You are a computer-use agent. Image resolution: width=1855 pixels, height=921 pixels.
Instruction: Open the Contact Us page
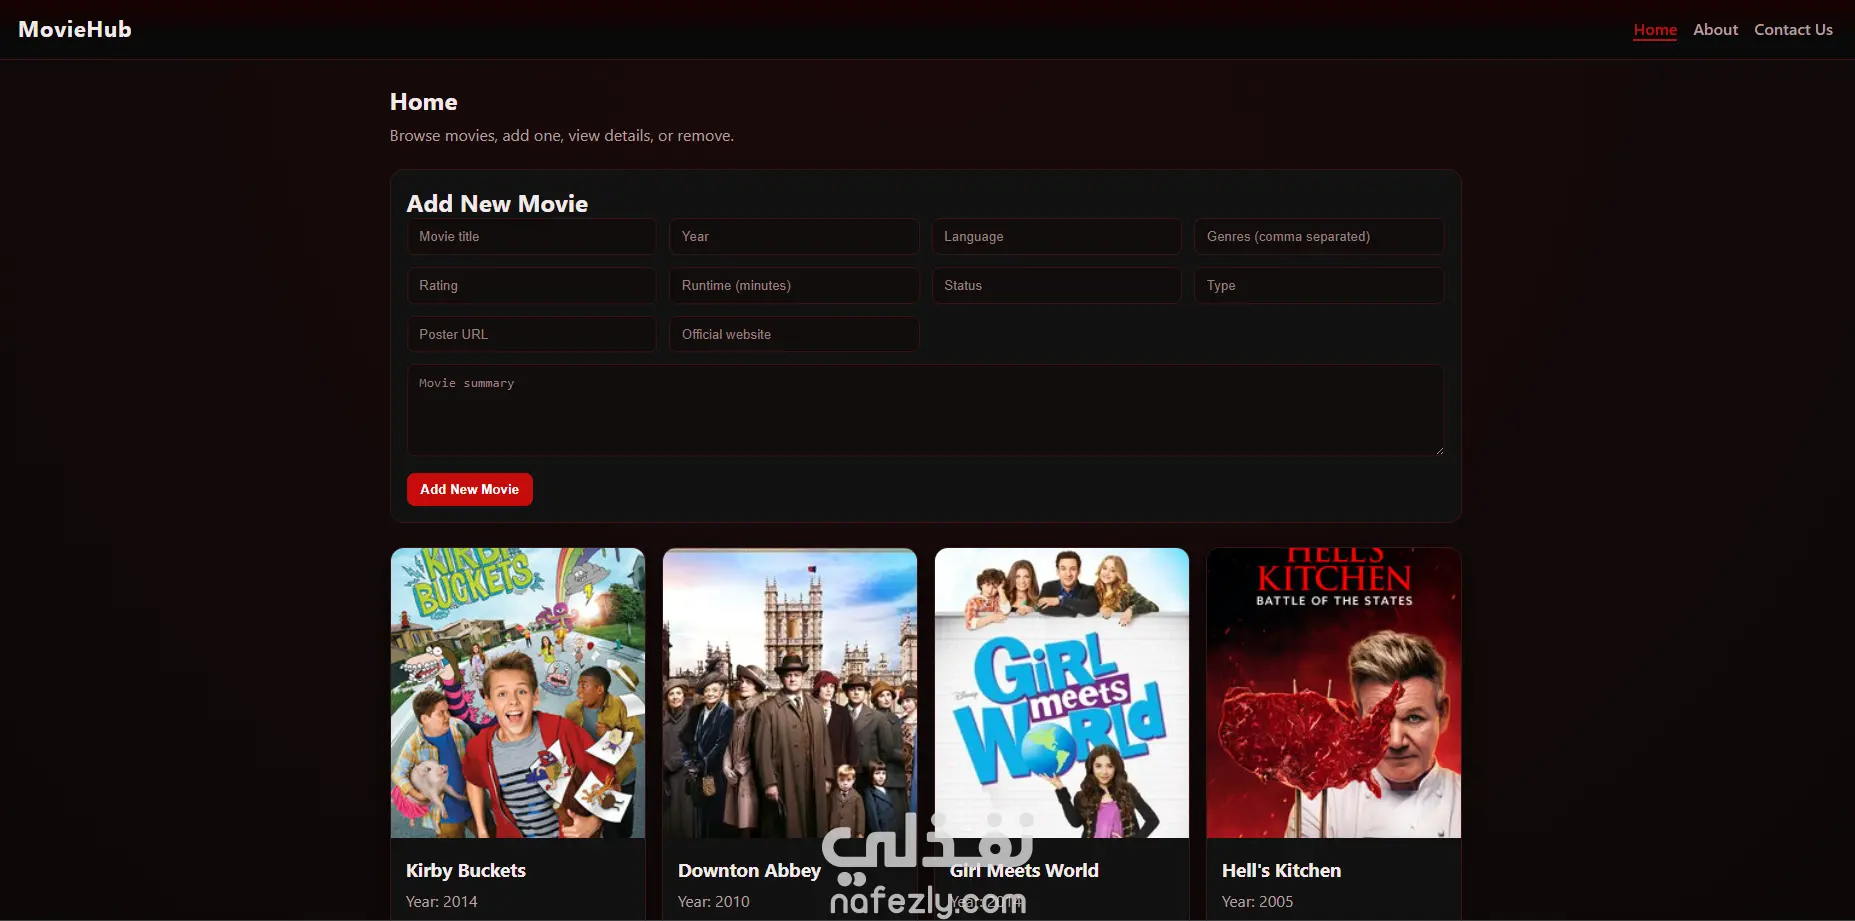[1793, 30]
